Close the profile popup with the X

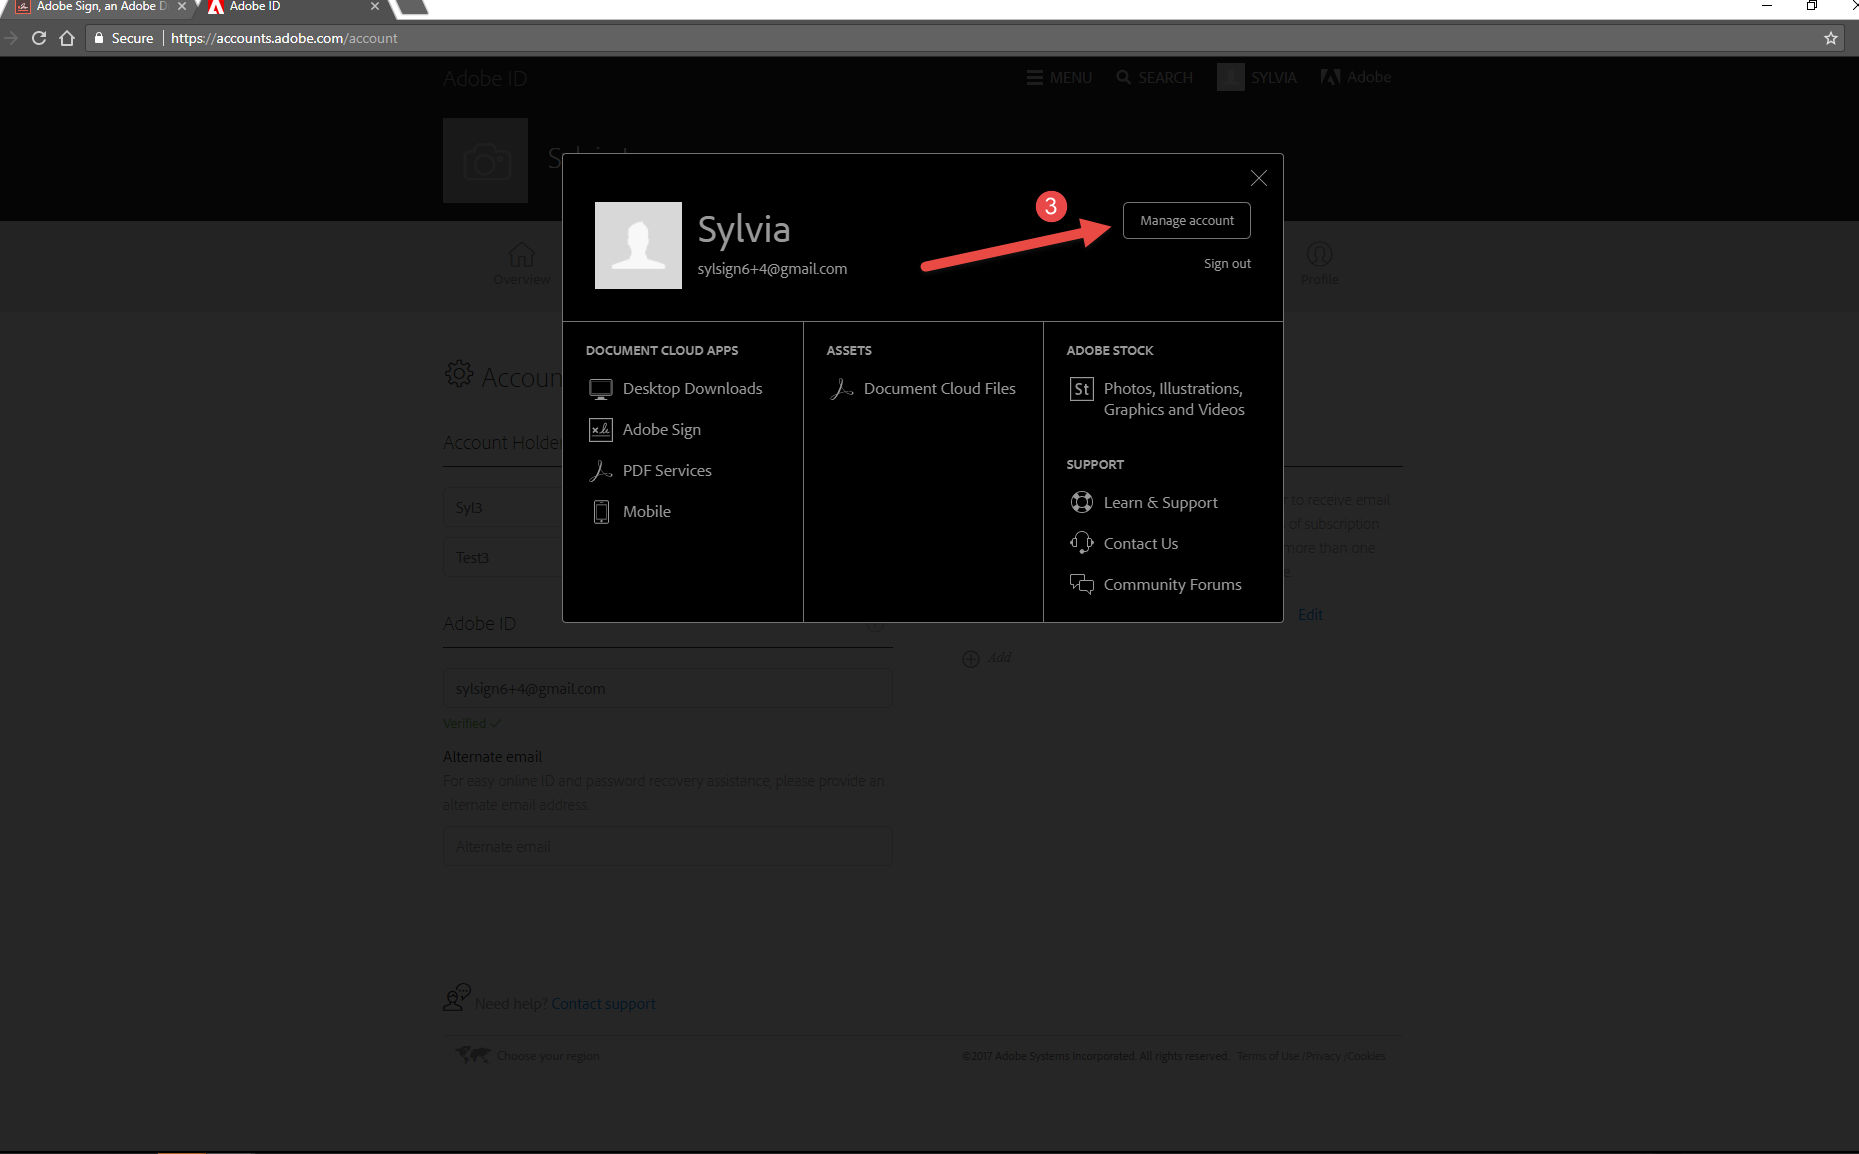1259,178
